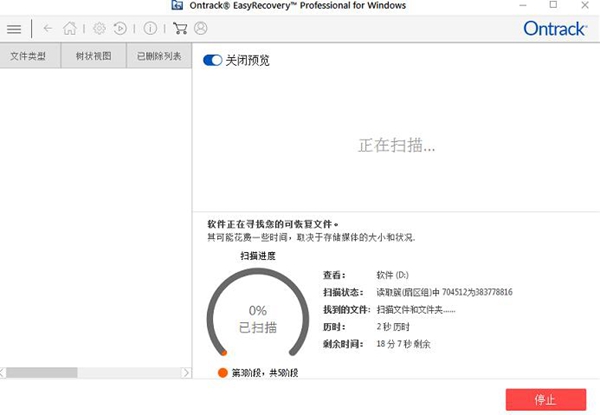Click the orange stage indicator dot
Viewport: 600px width, 415px height.
223,373
